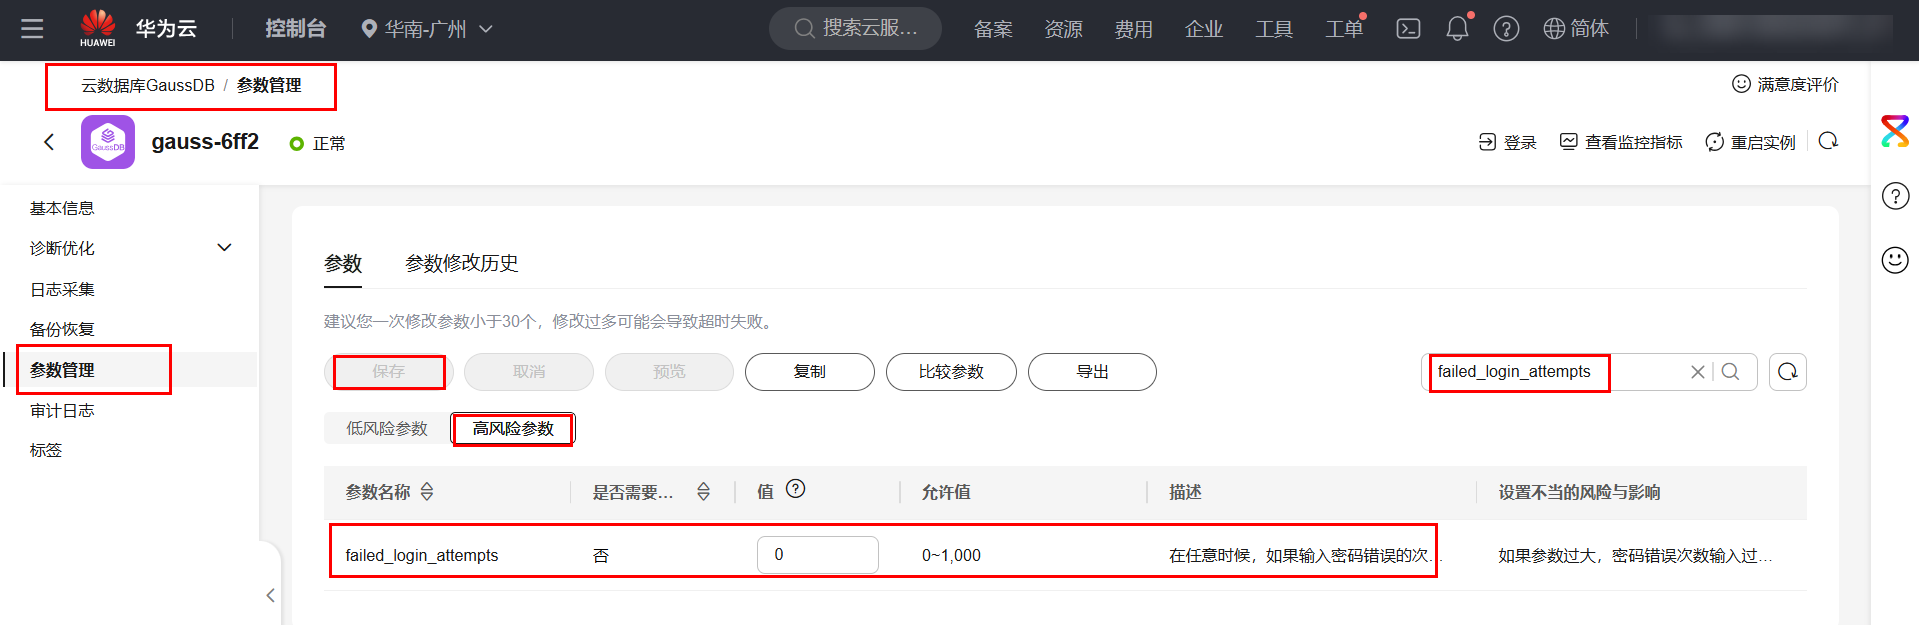Click the 取消 cancel button
The width and height of the screenshot is (1919, 625).
529,372
